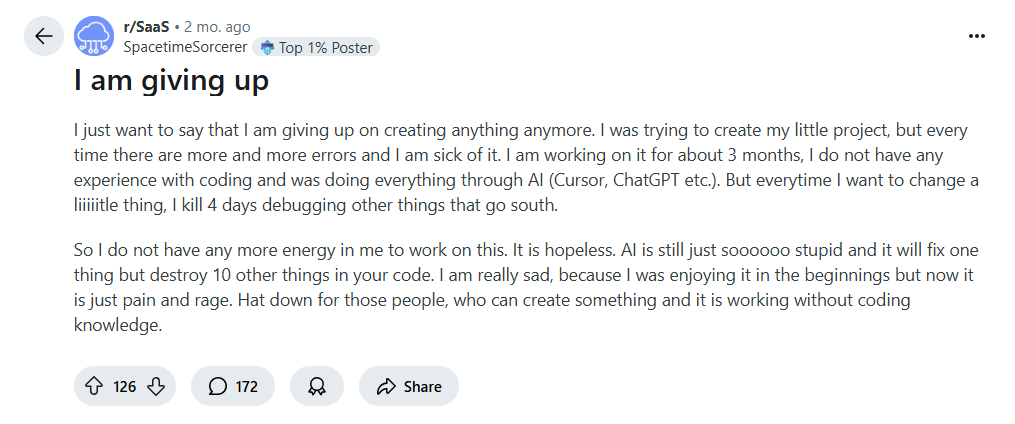Screen dimensions: 1015x424
Task: Click the 126 vote score
Action: [x=125, y=386]
